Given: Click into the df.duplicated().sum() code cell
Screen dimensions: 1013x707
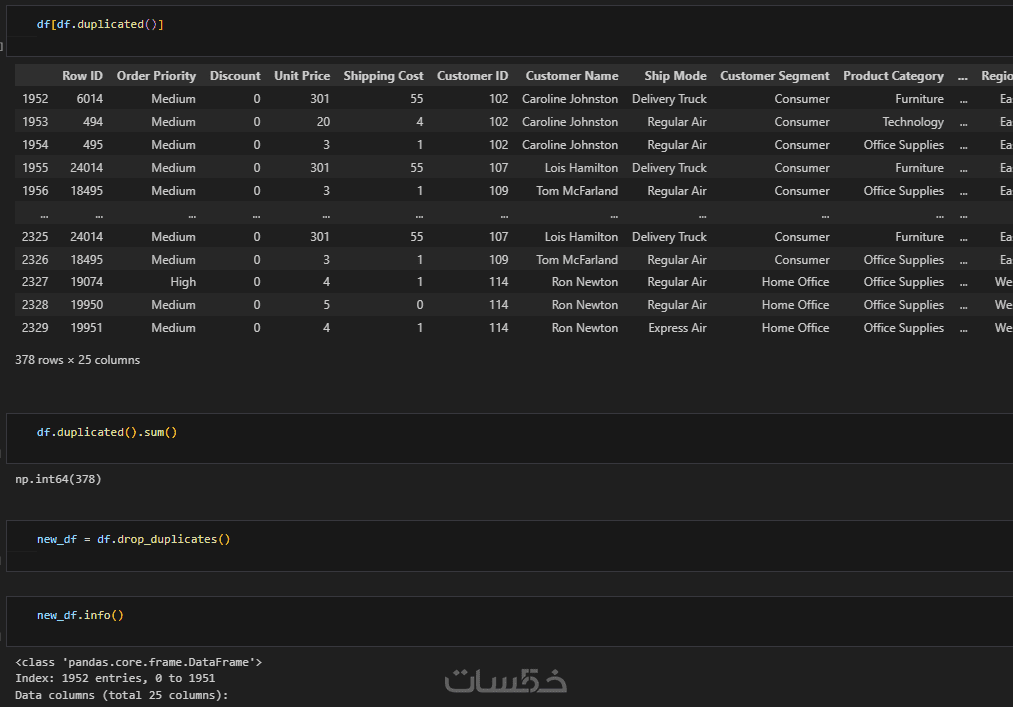Looking at the screenshot, I should 509,438.
